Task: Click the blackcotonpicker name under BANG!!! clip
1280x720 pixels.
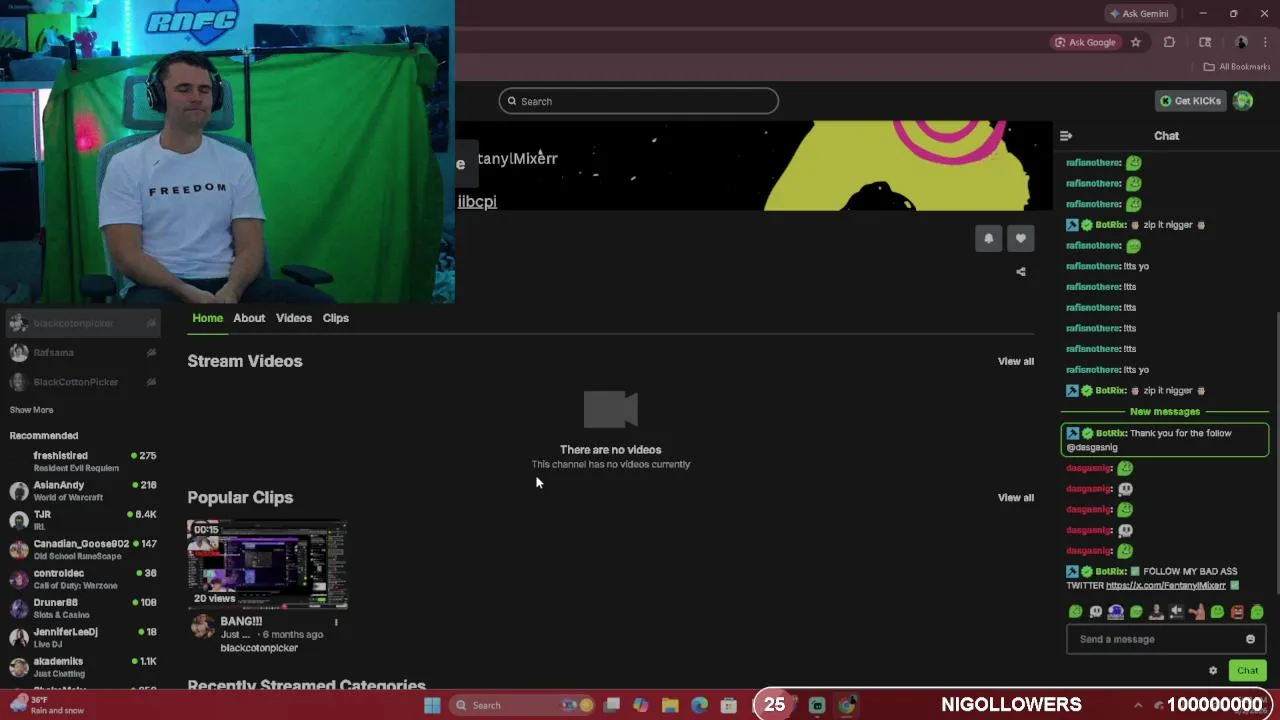Action: coord(259,648)
